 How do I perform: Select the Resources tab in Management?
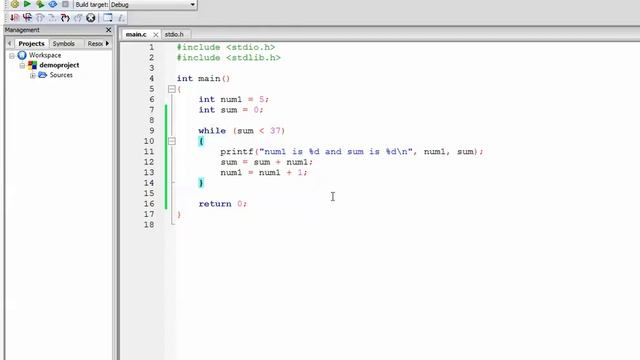pos(95,43)
